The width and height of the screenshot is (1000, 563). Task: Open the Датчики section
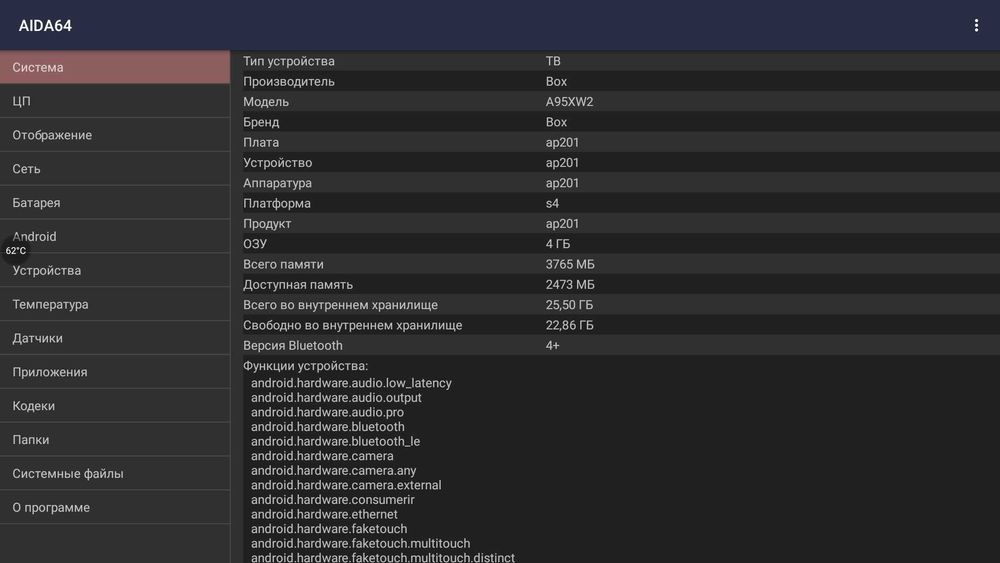[x=115, y=337]
